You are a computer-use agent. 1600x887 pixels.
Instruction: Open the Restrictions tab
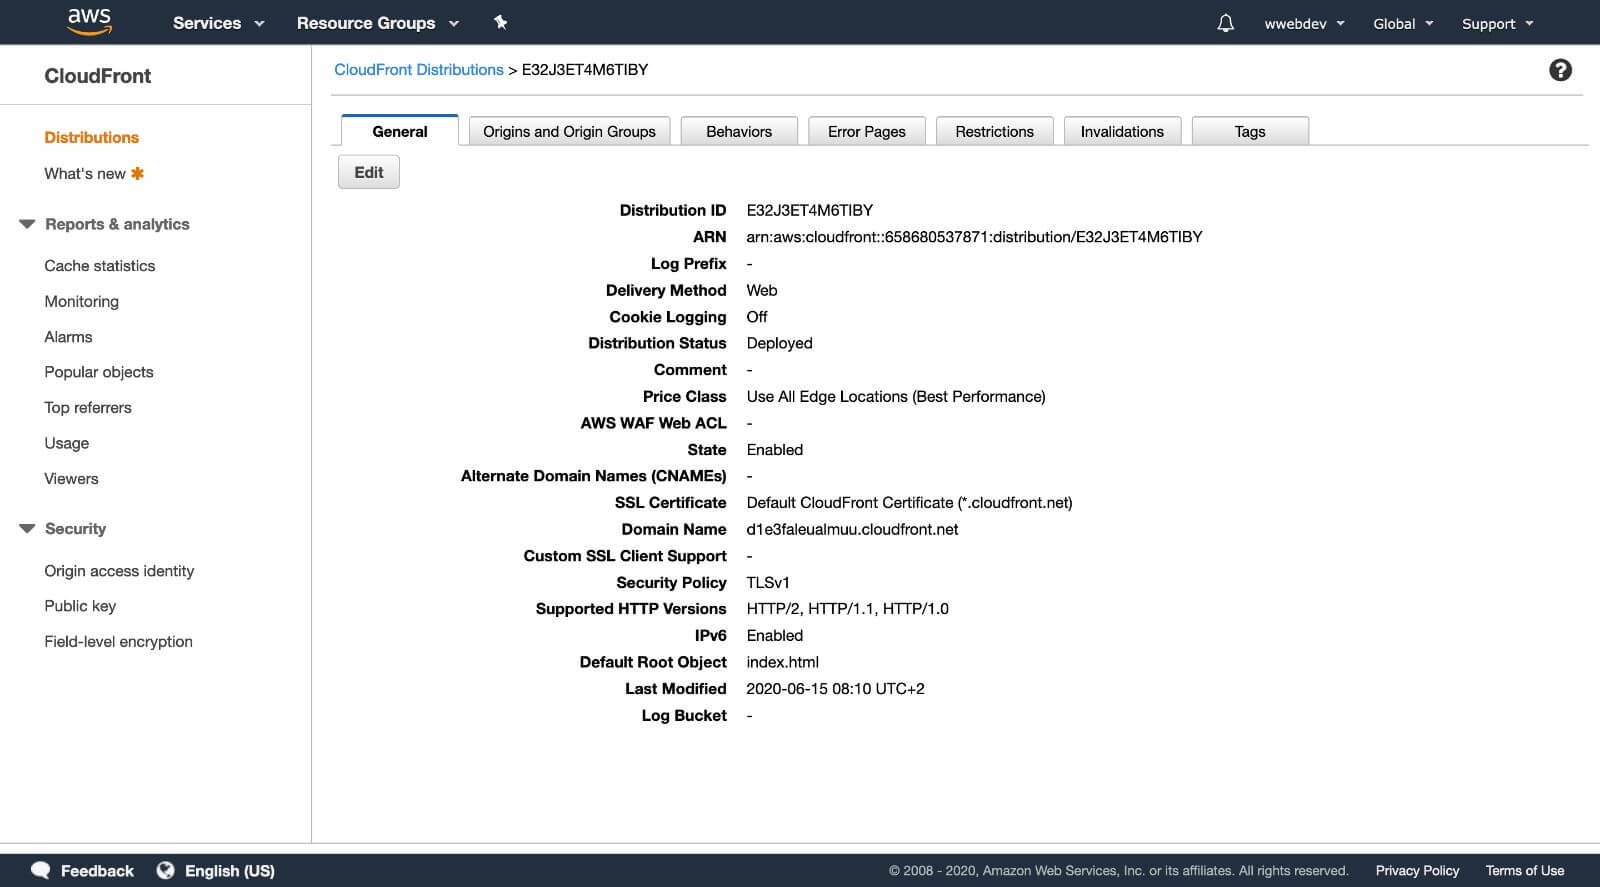coord(994,131)
